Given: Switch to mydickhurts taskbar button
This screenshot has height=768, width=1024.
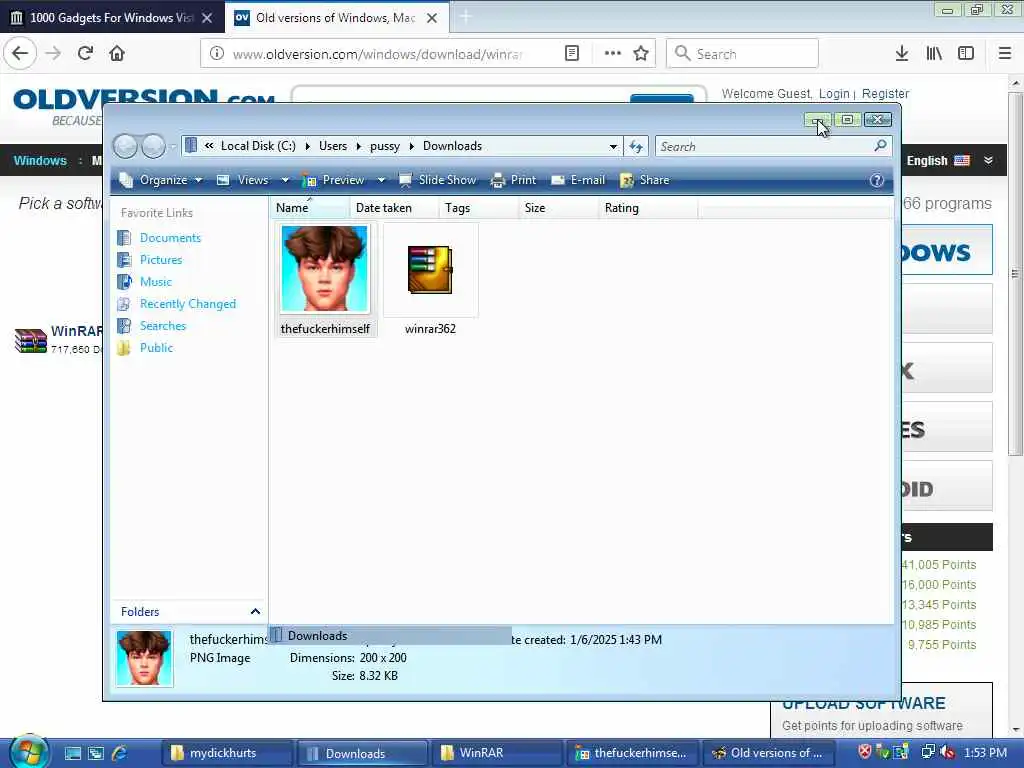Looking at the screenshot, I should (x=227, y=753).
